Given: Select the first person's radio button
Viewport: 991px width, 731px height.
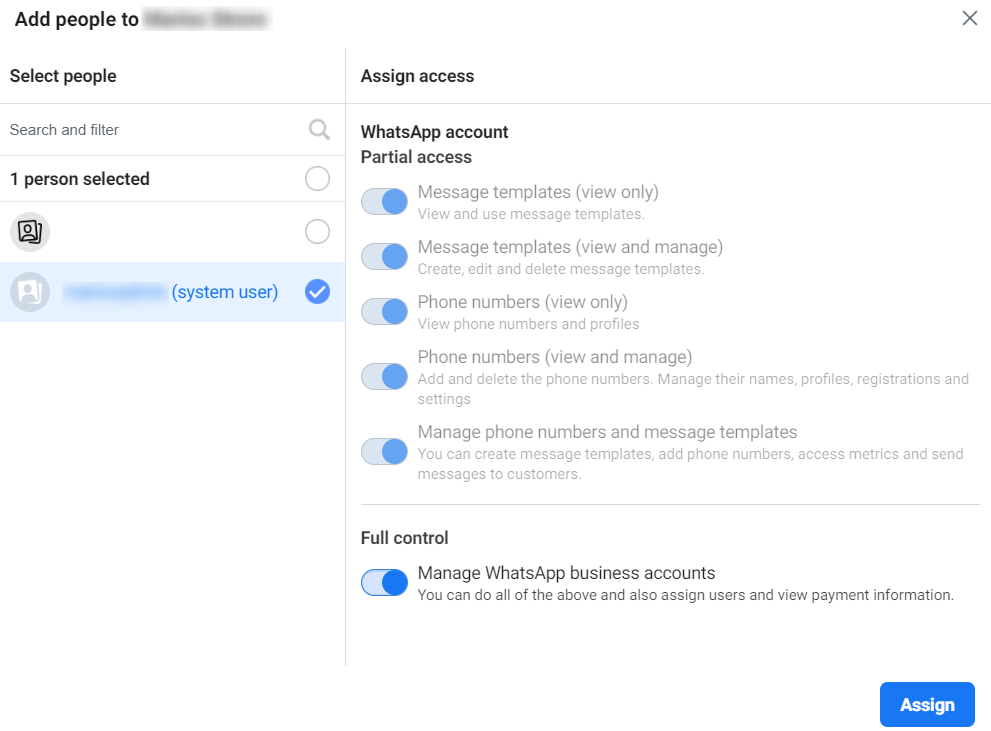Looking at the screenshot, I should click(317, 232).
